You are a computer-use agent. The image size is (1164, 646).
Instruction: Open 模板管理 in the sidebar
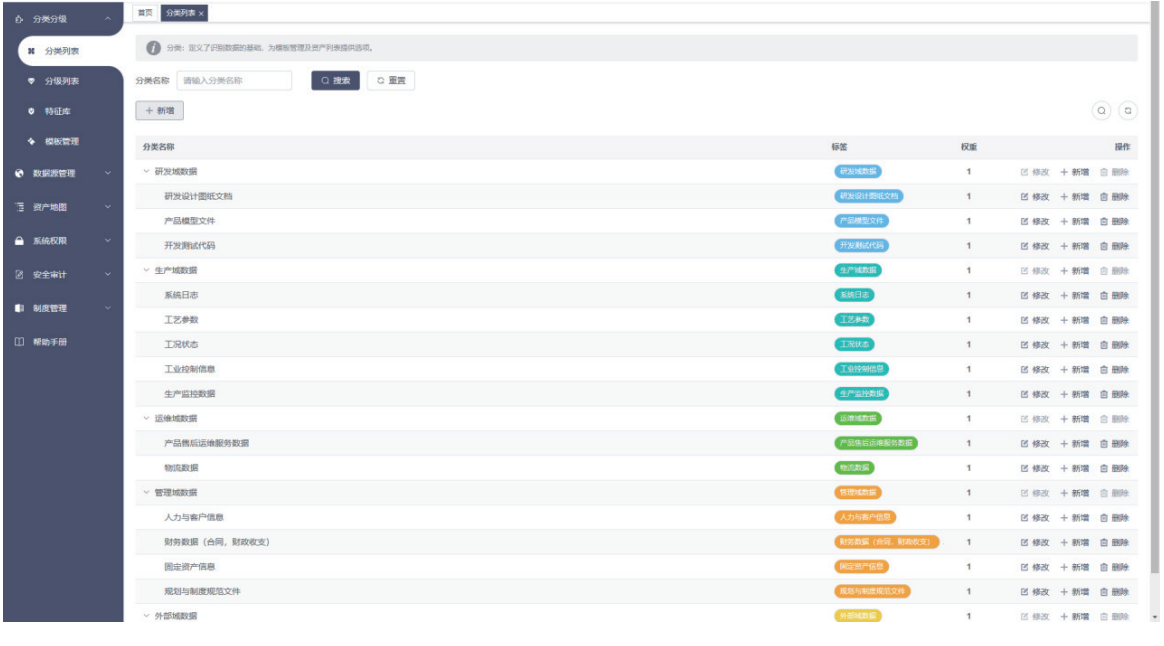[x=60, y=142]
